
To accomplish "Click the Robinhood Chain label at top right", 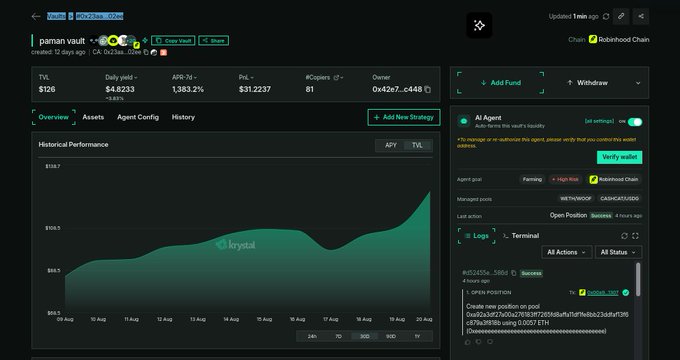I will click(x=619, y=39).
